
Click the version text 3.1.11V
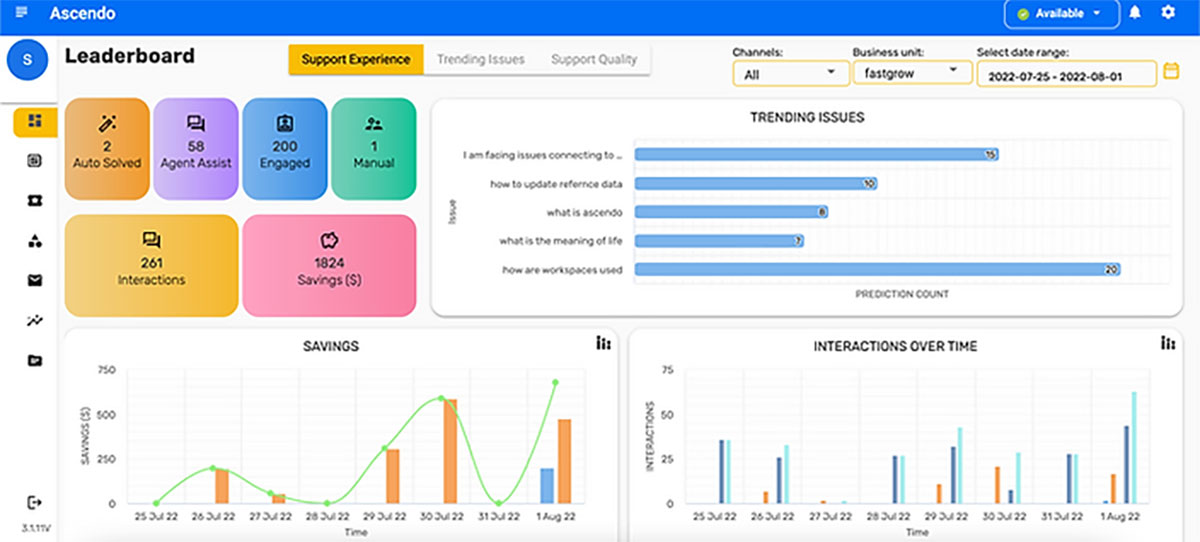pyautogui.click(x=35, y=526)
